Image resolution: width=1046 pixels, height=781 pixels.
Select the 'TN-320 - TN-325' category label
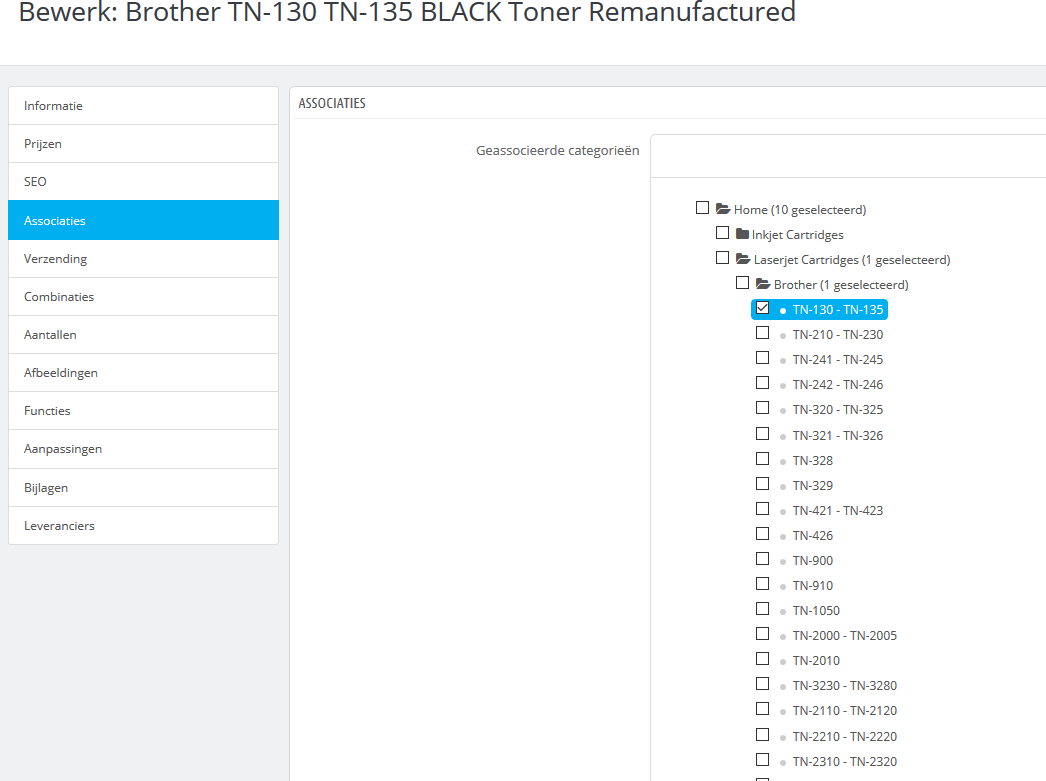838,410
